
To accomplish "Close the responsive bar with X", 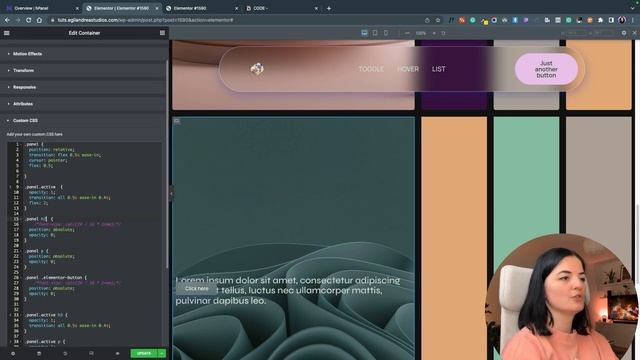I will (x=634, y=33).
